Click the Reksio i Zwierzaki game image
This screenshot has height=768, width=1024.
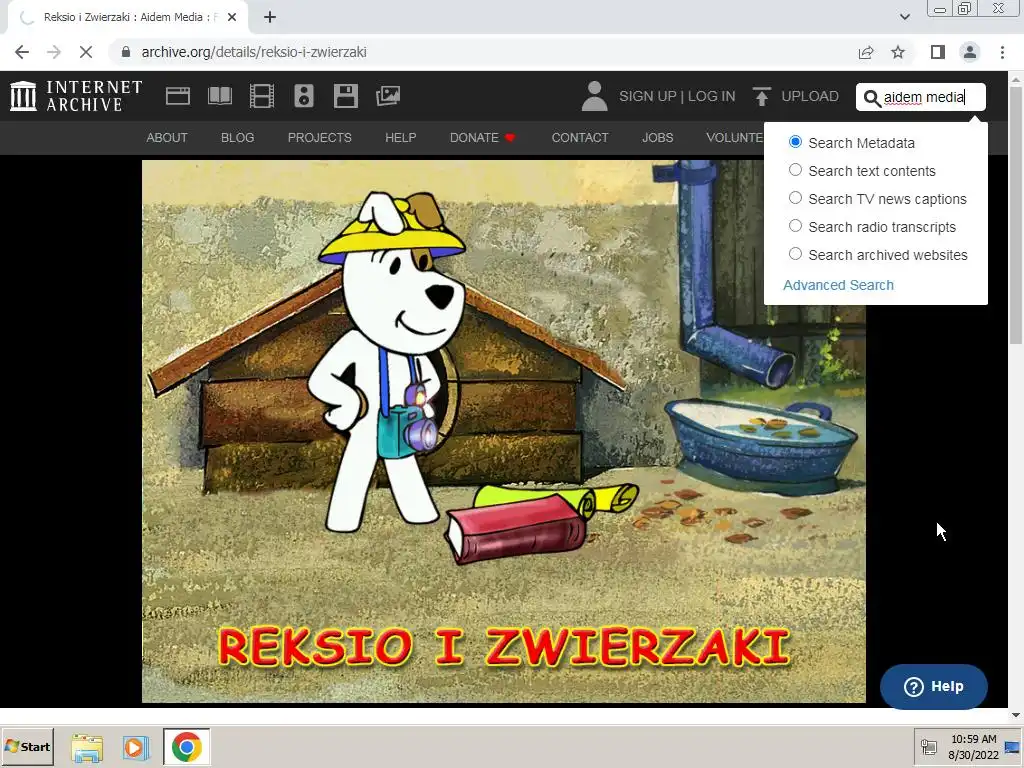pos(504,431)
